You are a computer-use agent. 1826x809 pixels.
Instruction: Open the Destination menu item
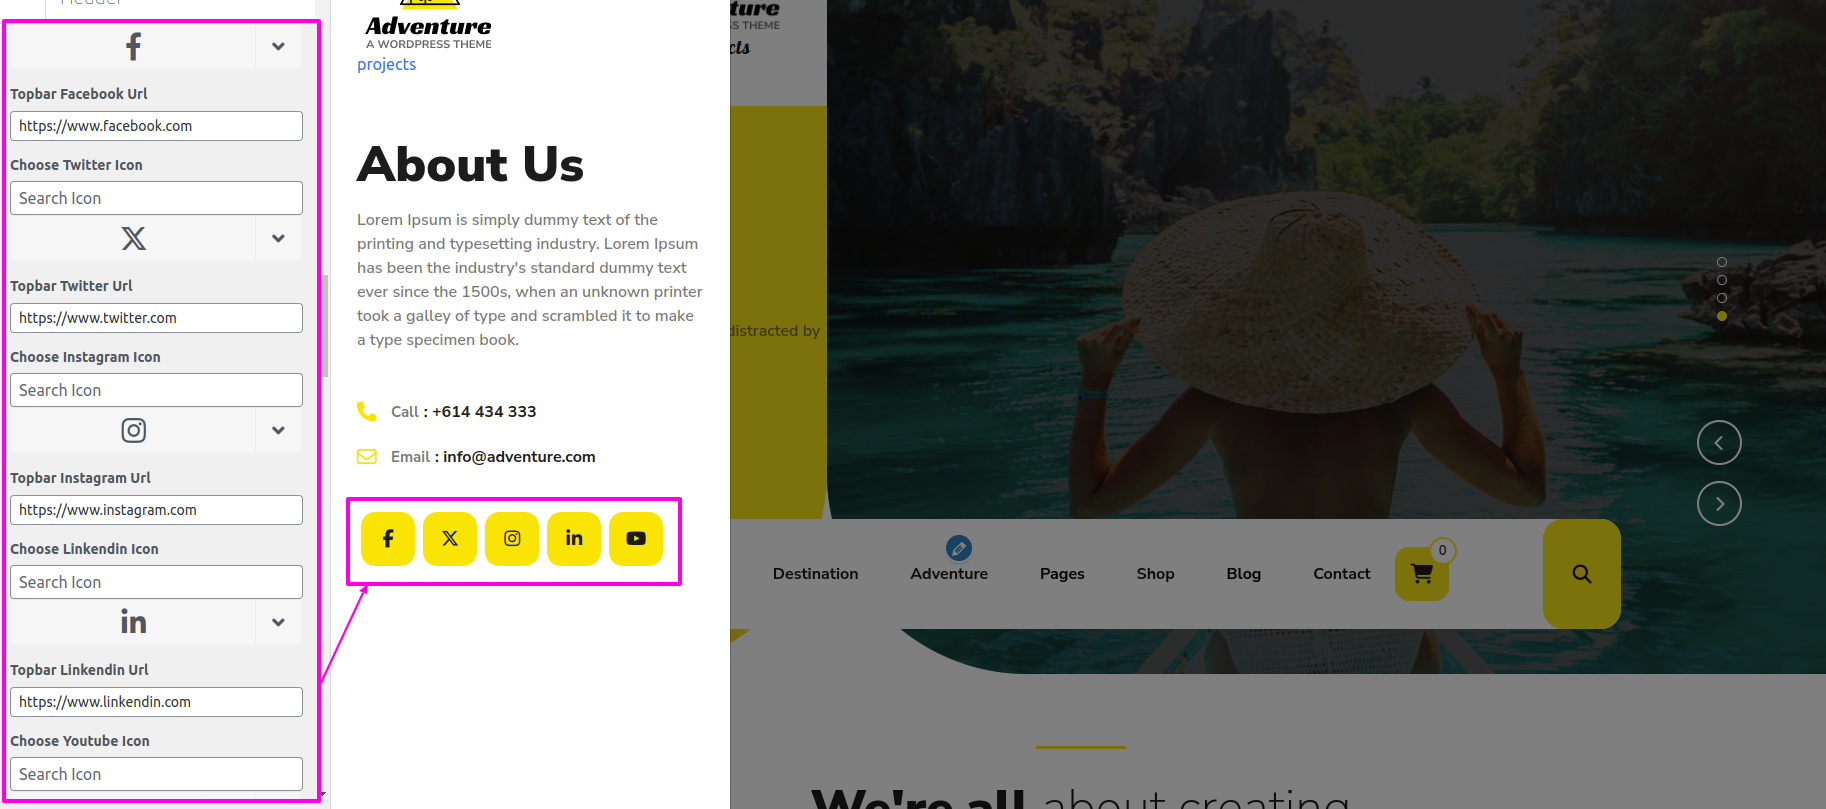[x=815, y=574]
